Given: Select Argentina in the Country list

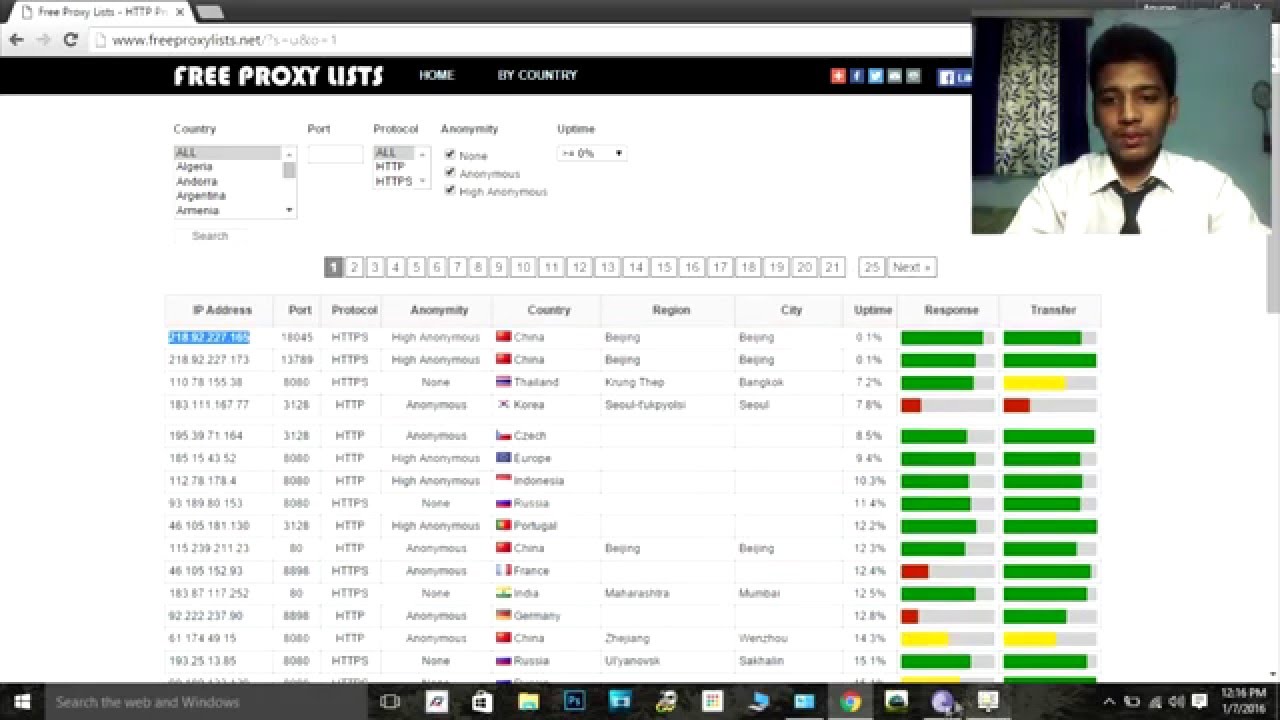Looking at the screenshot, I should pos(228,196).
